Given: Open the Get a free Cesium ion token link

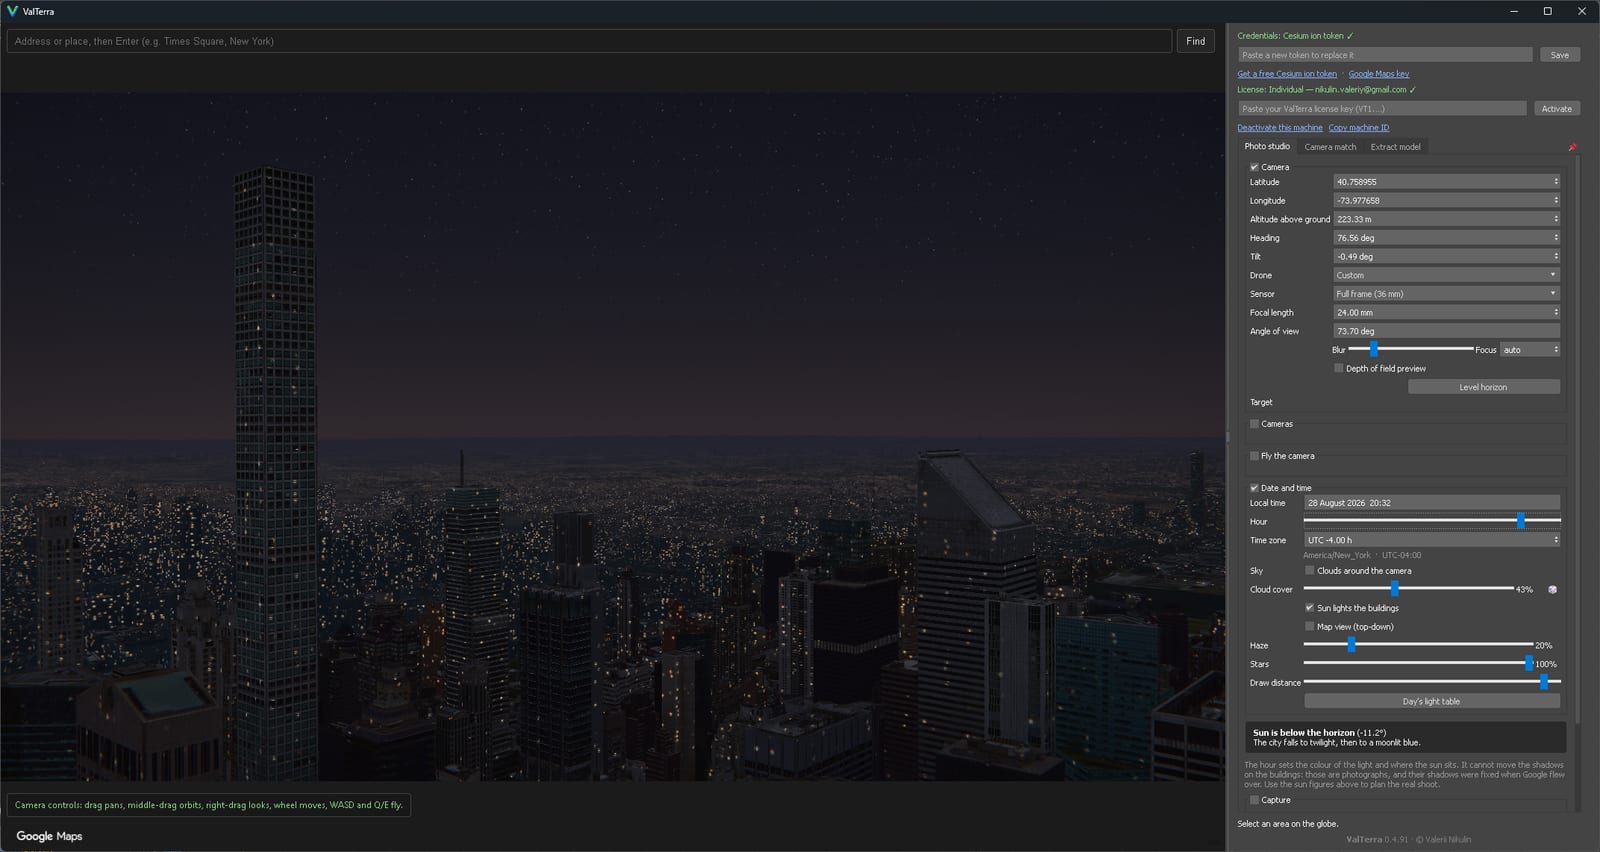Looking at the screenshot, I should coord(1287,74).
